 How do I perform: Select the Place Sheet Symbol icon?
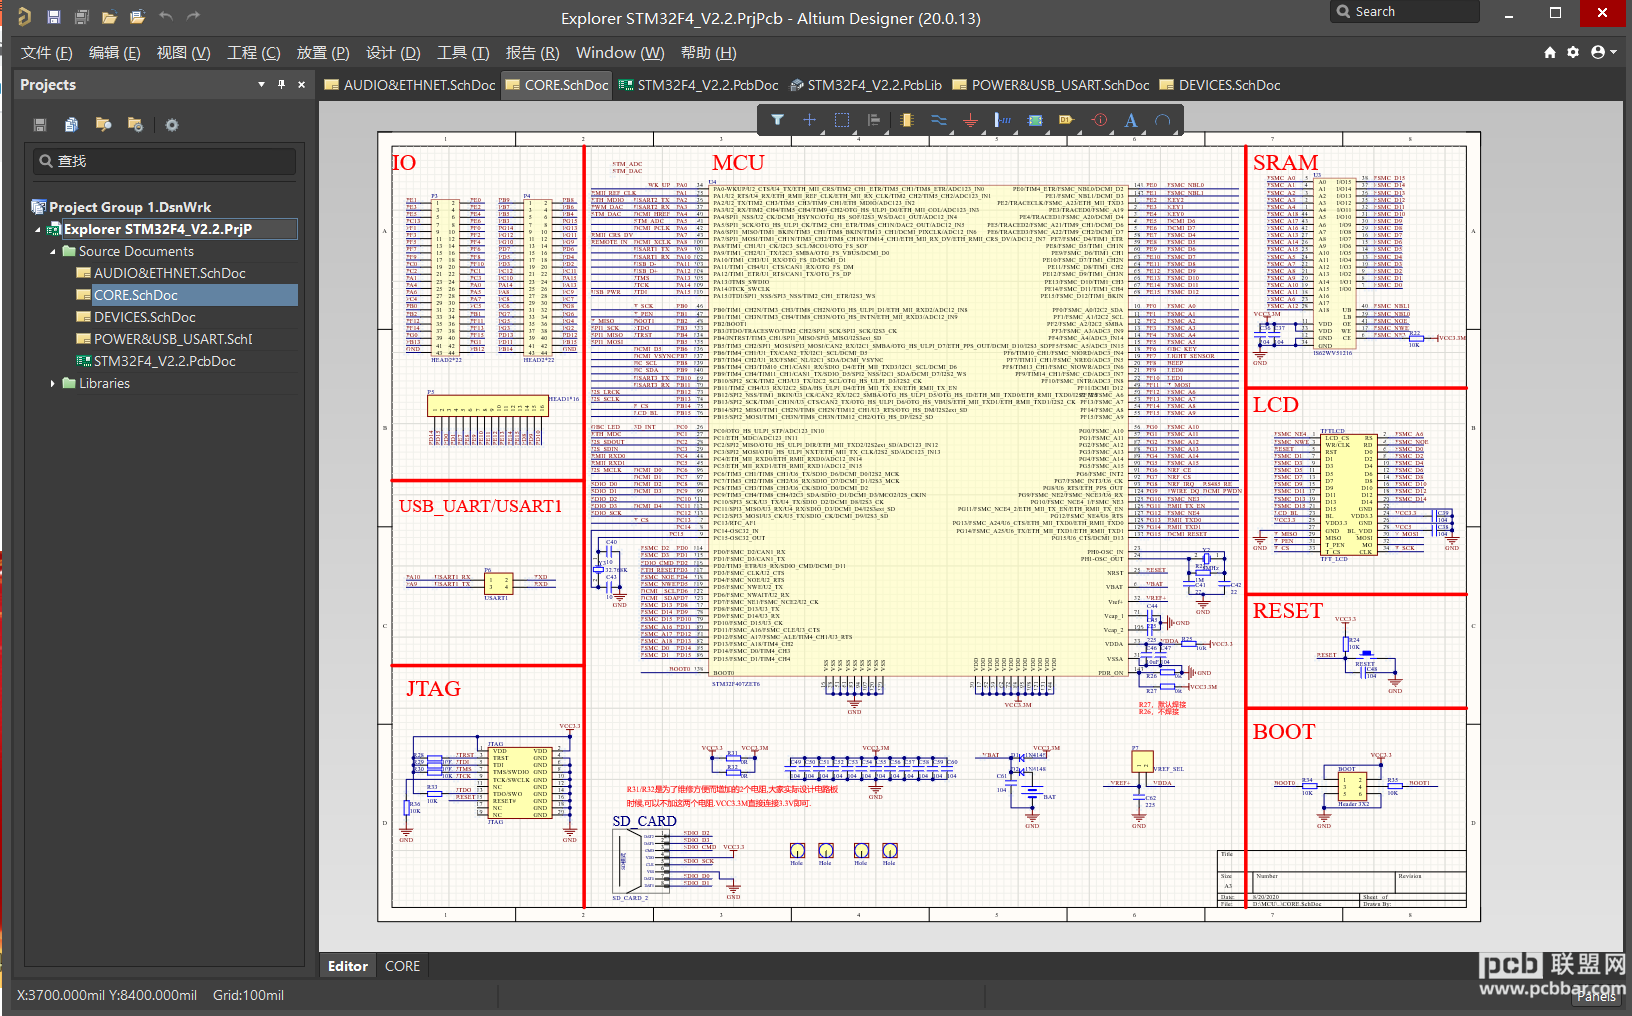[x=1034, y=120]
